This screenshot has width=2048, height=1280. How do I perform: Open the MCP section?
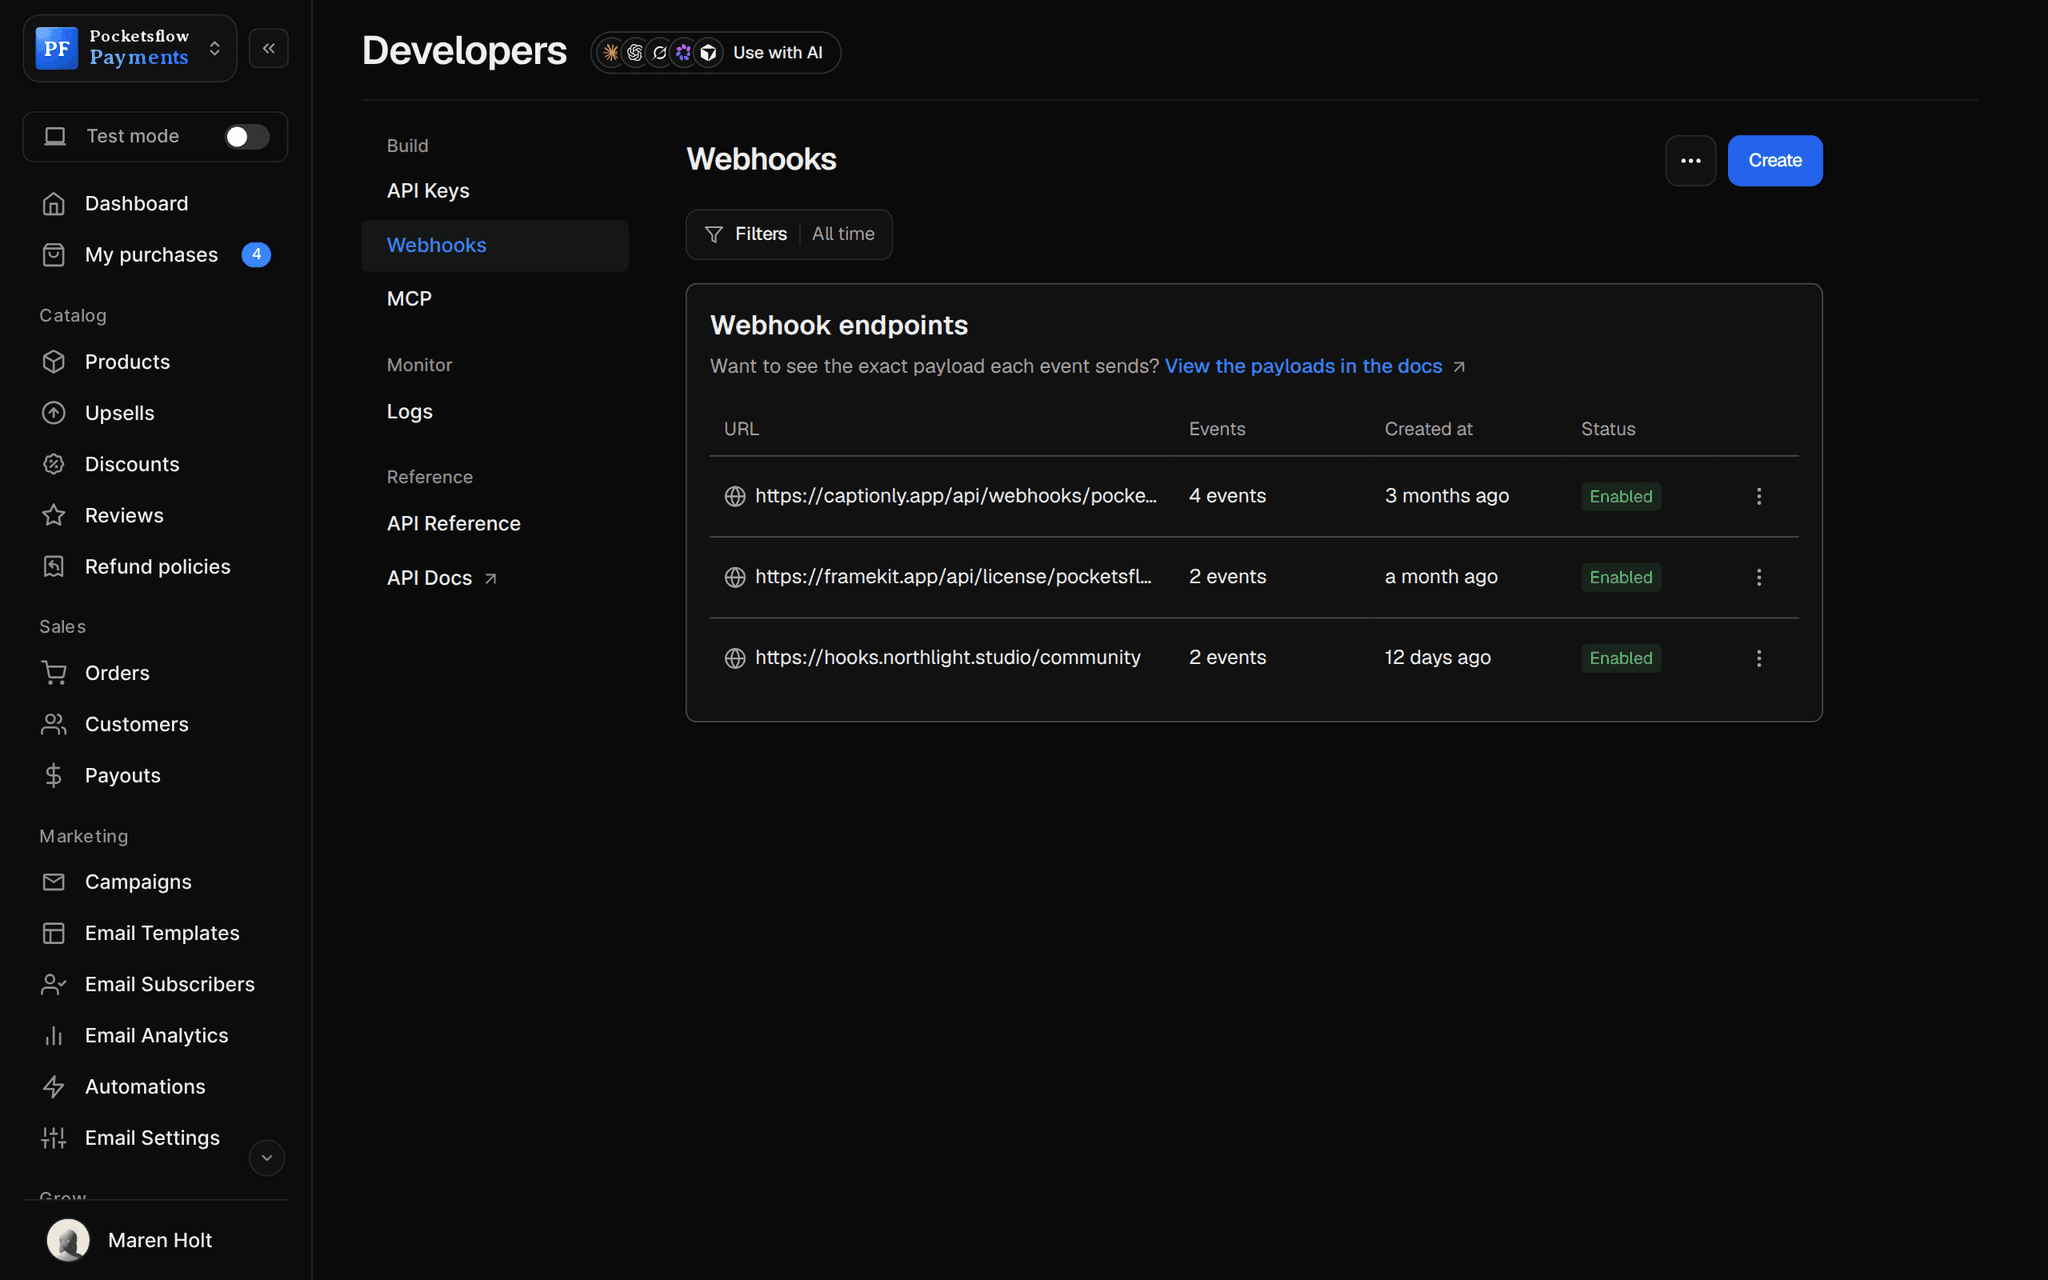click(x=409, y=299)
